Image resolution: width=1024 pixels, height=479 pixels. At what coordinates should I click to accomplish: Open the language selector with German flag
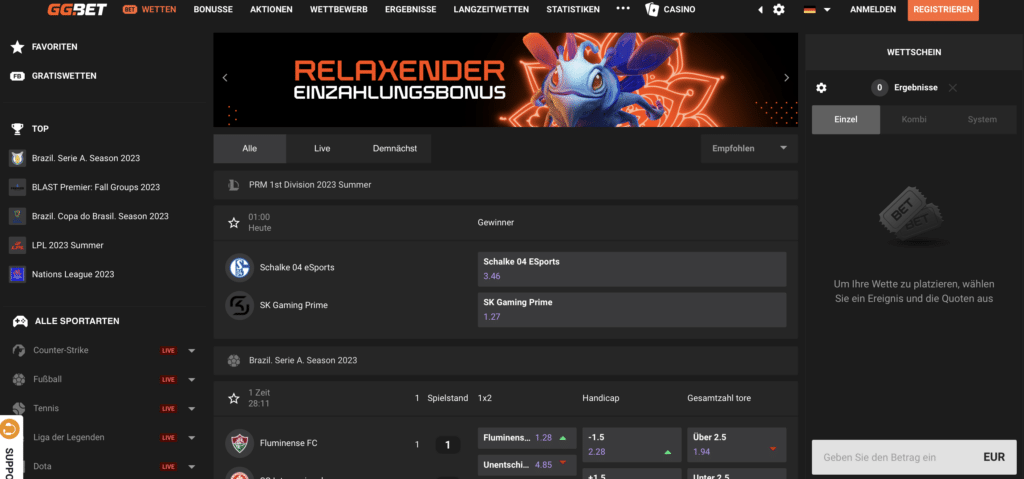point(817,10)
